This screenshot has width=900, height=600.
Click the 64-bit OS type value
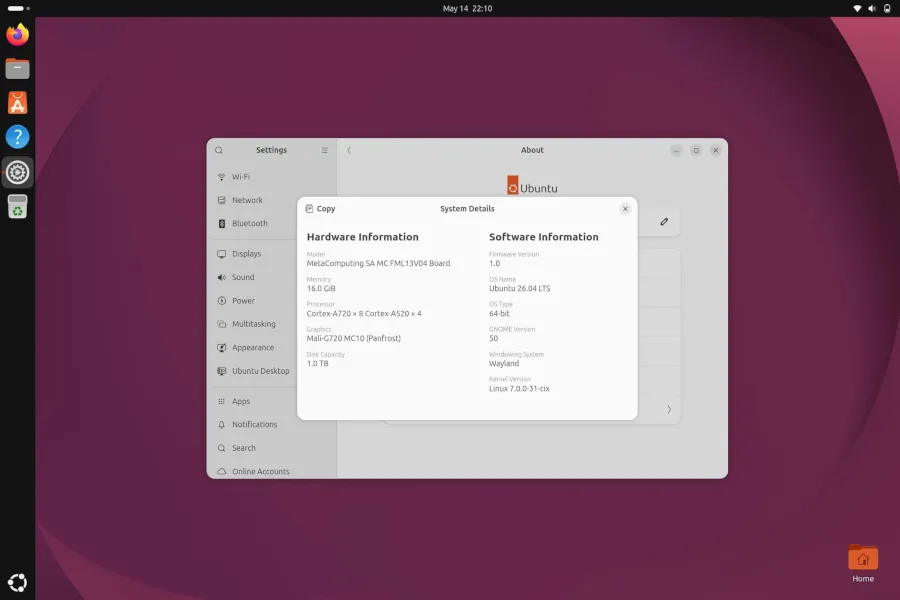pos(499,313)
